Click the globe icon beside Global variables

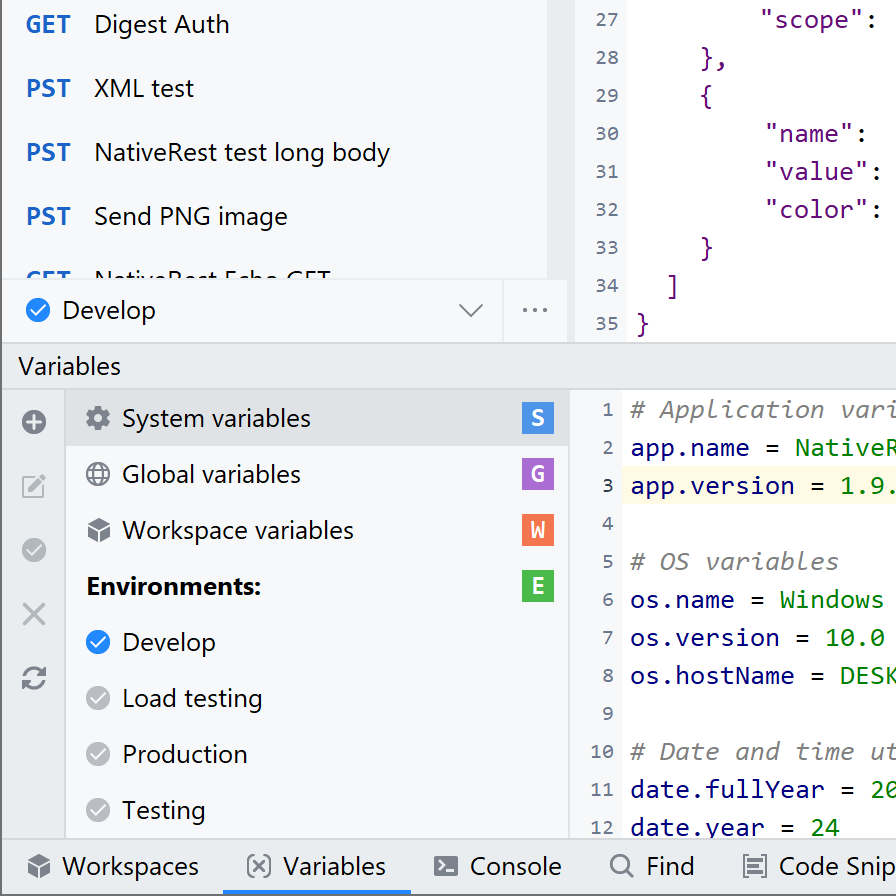click(98, 474)
